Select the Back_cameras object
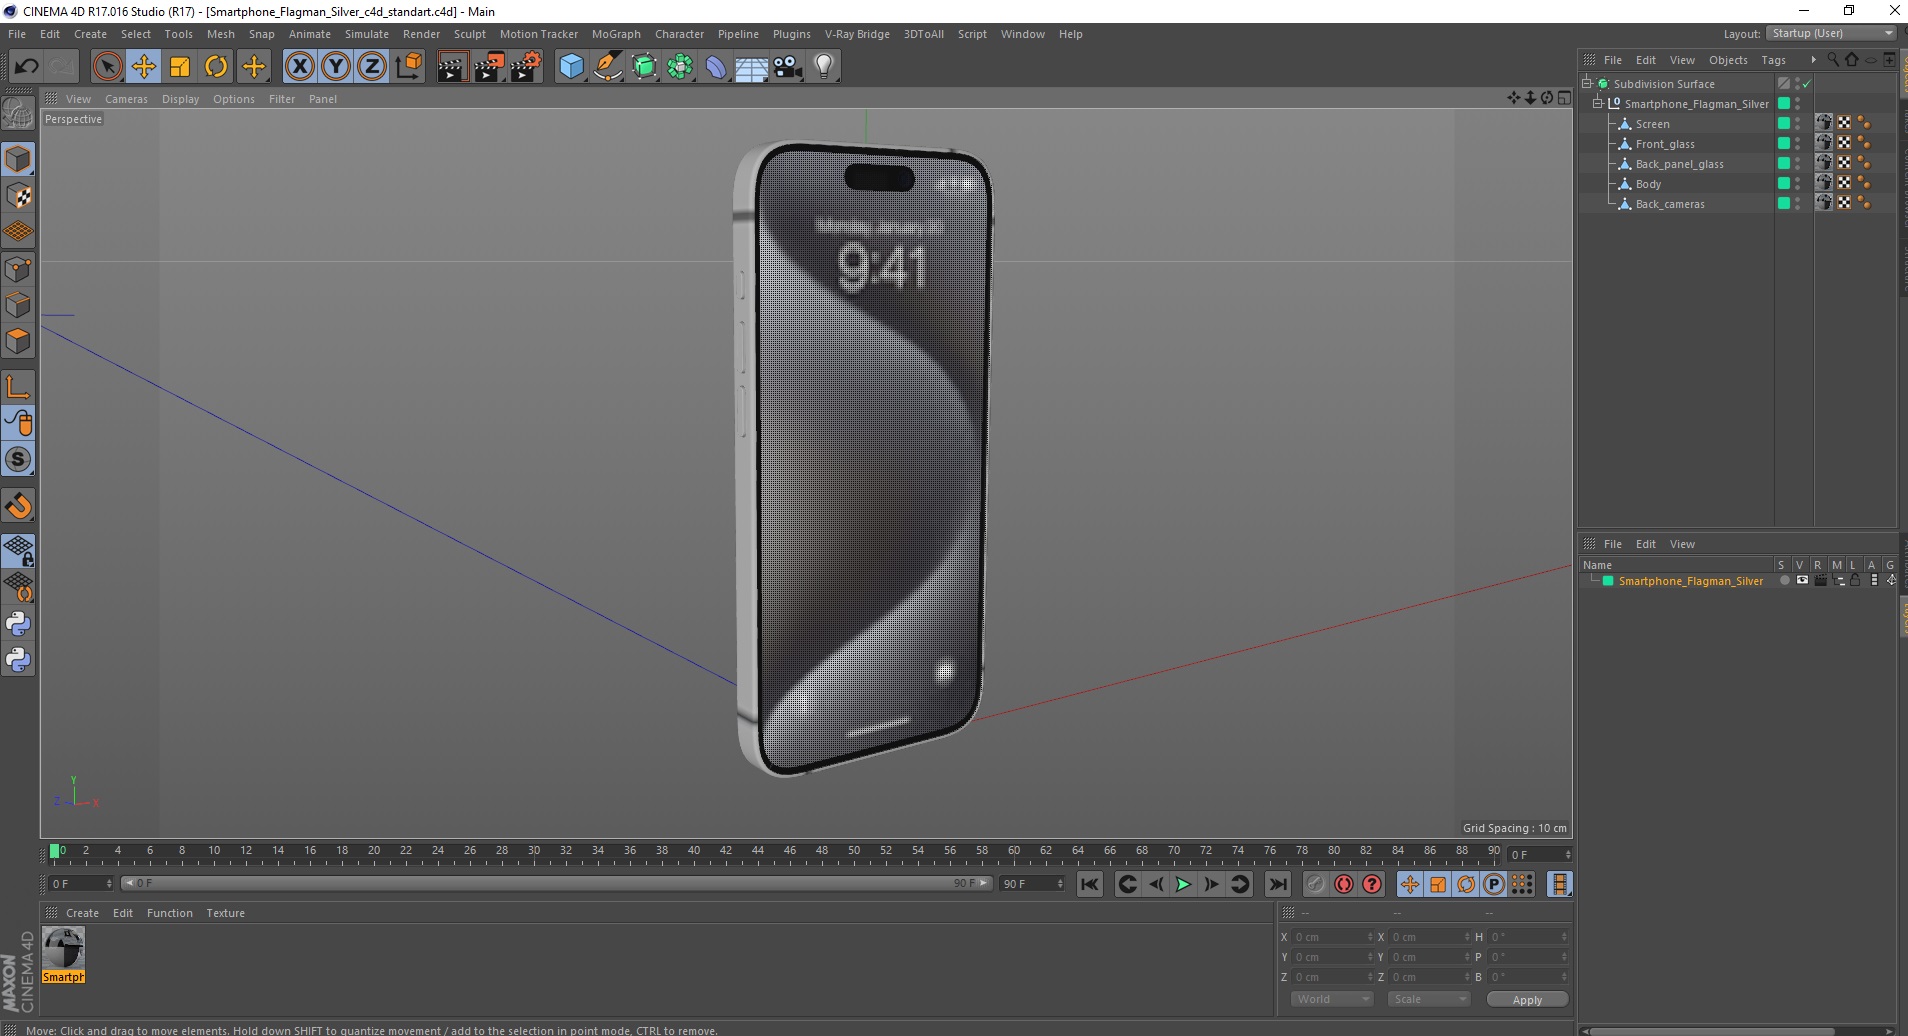The height and width of the screenshot is (1036, 1908). pos(1670,204)
